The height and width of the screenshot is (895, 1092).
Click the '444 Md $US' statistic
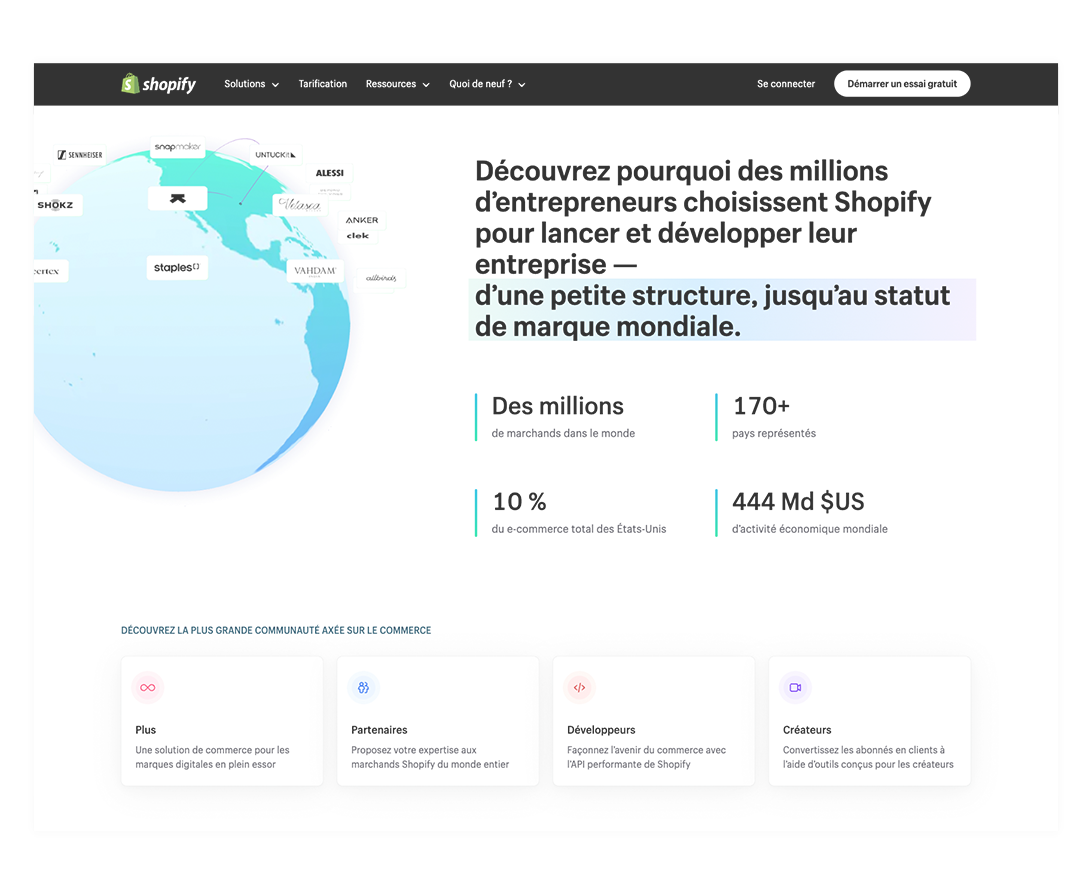click(798, 501)
